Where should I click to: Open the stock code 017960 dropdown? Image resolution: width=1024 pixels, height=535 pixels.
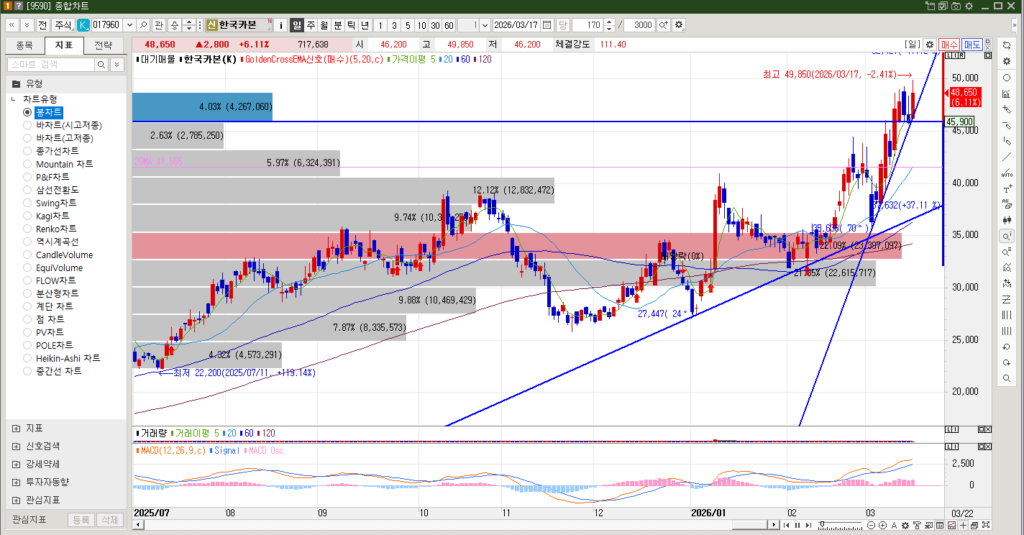[x=127, y=24]
